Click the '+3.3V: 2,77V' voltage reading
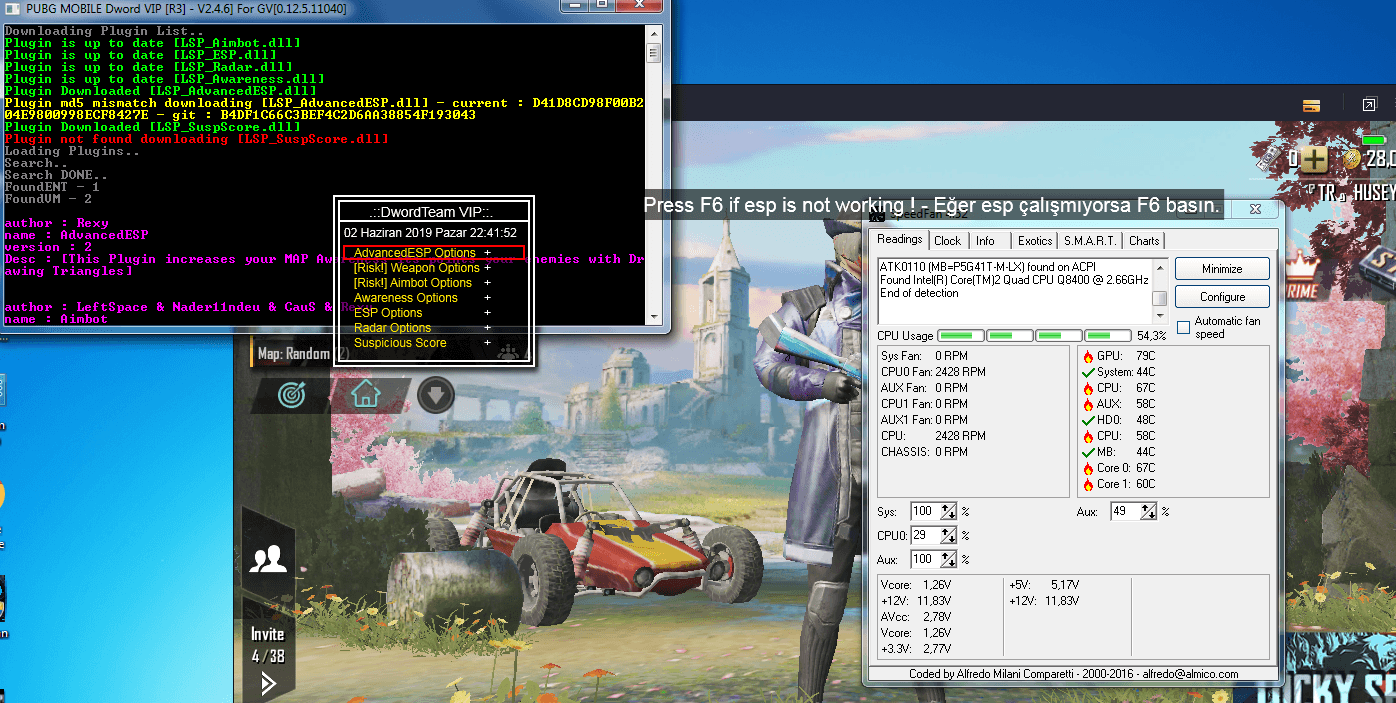1396x703 pixels. pyautogui.click(x=916, y=649)
